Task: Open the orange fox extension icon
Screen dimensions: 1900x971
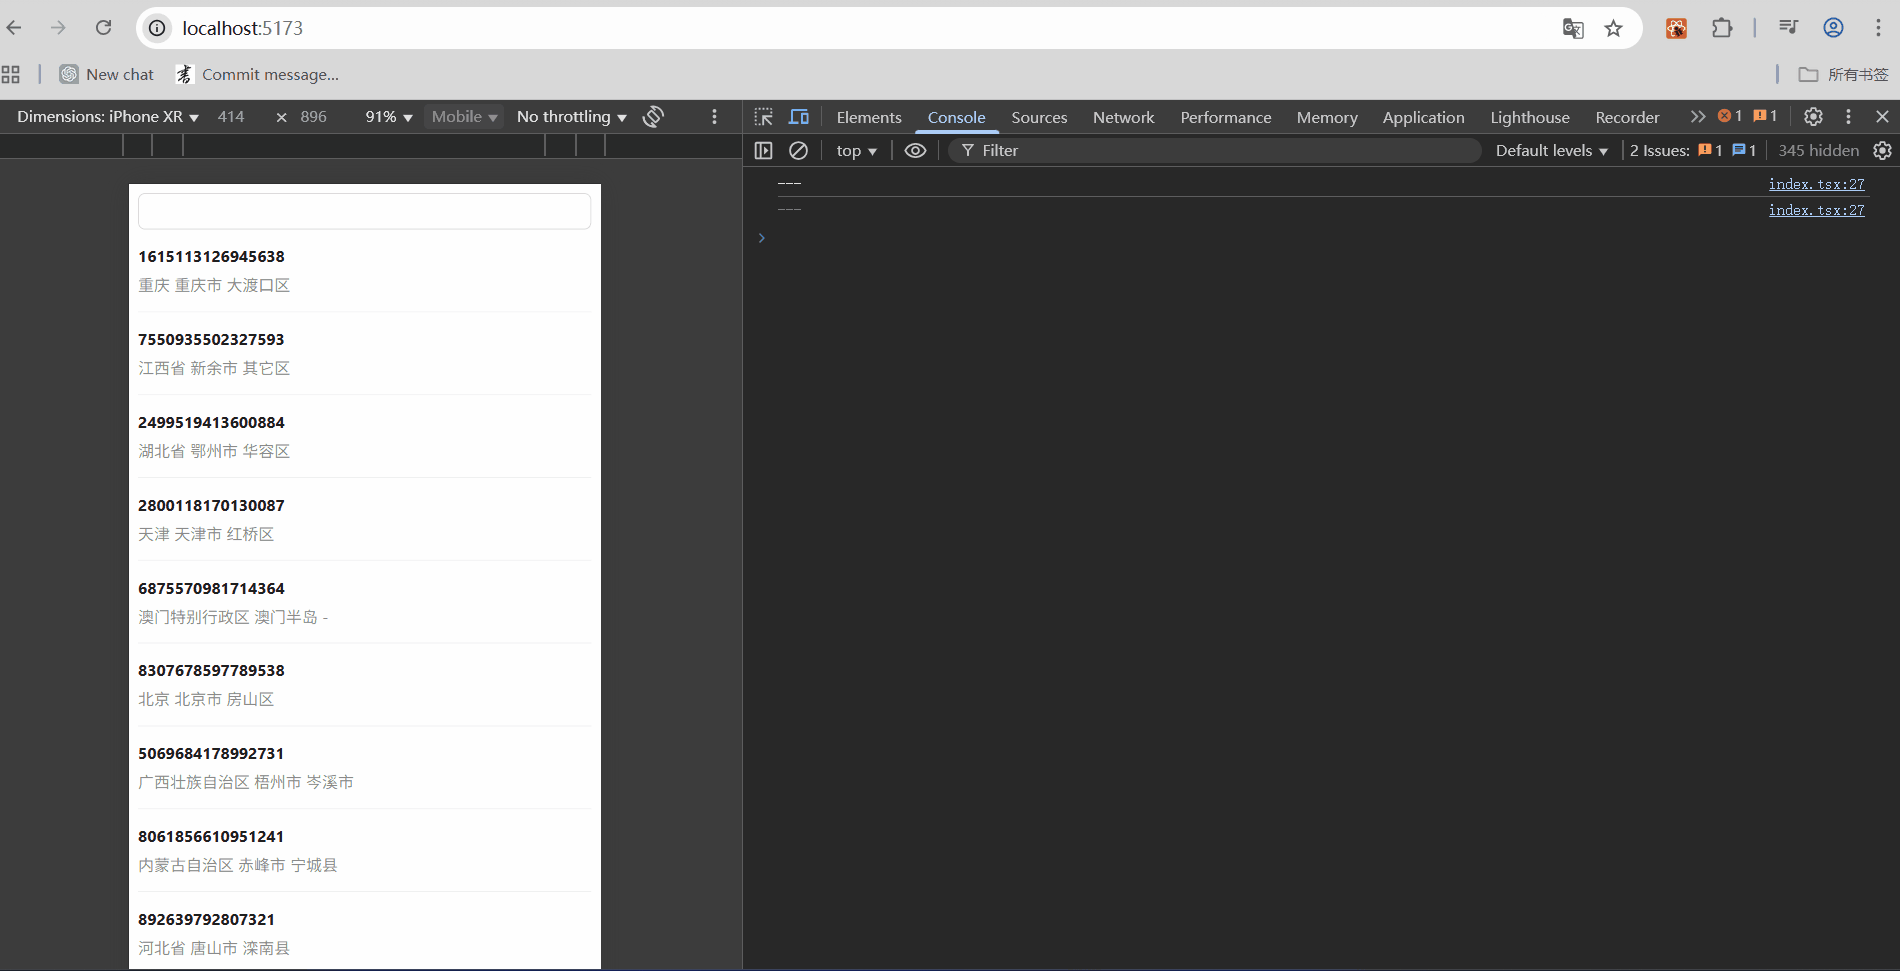Action: [x=1676, y=28]
